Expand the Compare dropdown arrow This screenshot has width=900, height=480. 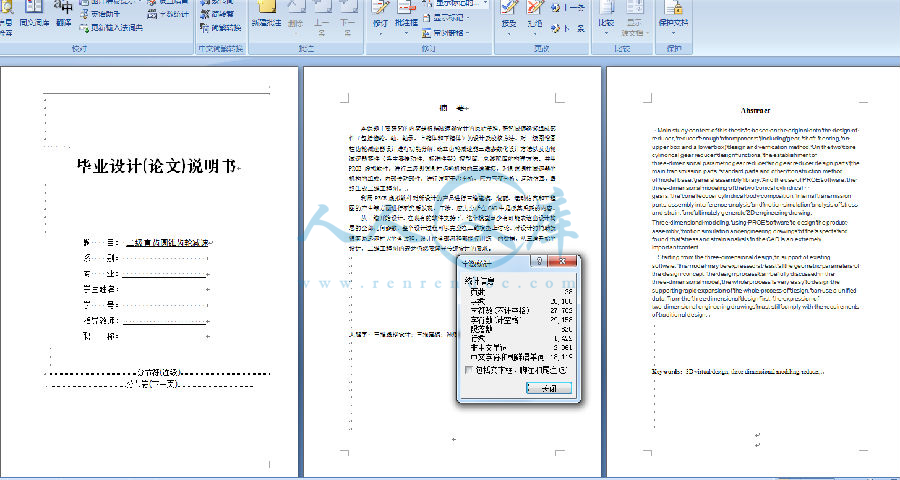click(x=606, y=34)
